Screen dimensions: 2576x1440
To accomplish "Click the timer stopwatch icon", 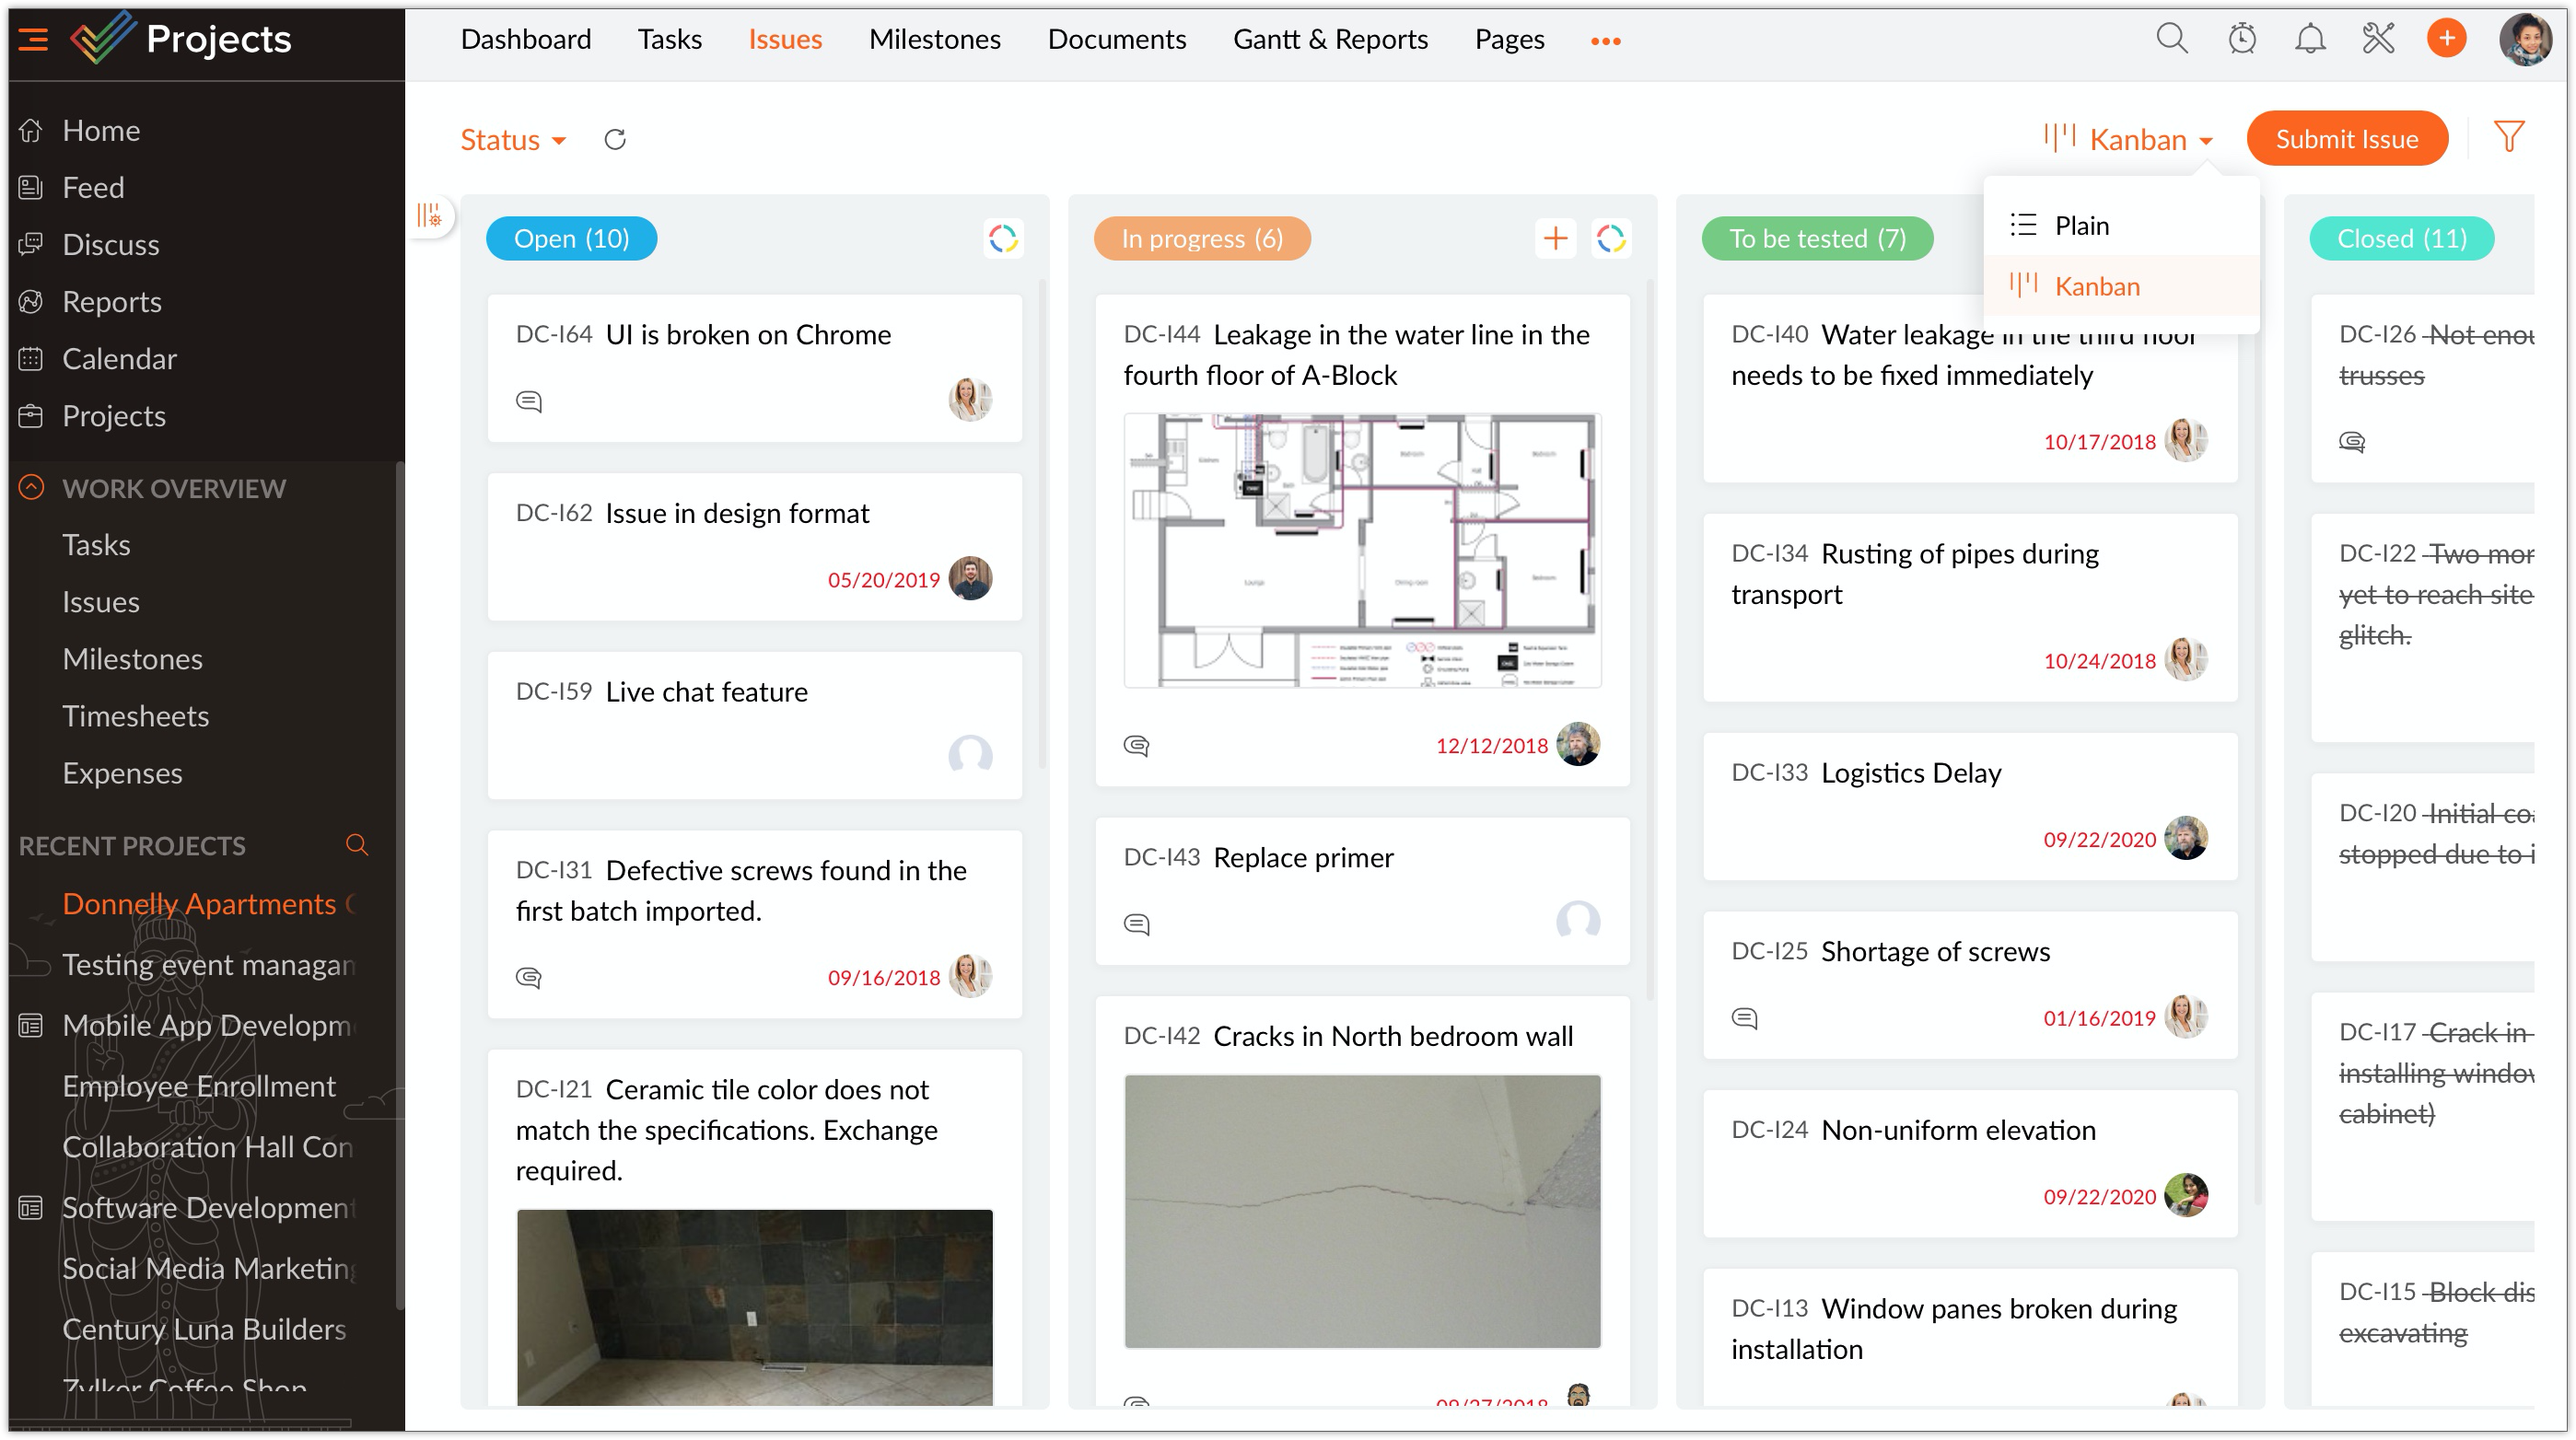I will click(2241, 39).
